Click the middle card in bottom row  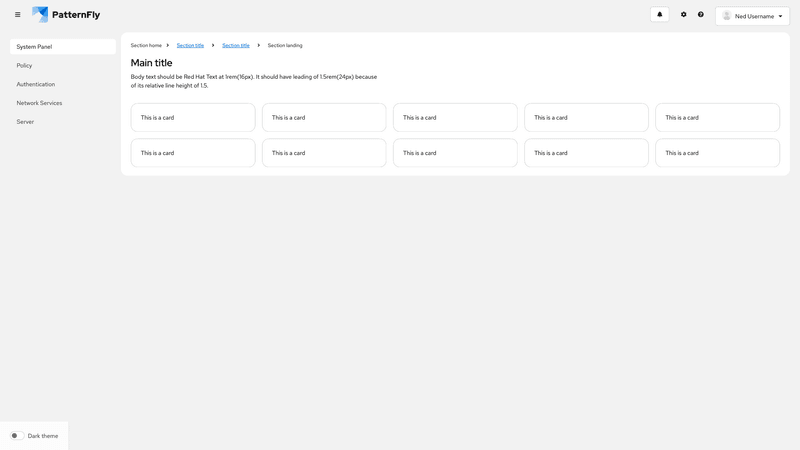[455, 153]
